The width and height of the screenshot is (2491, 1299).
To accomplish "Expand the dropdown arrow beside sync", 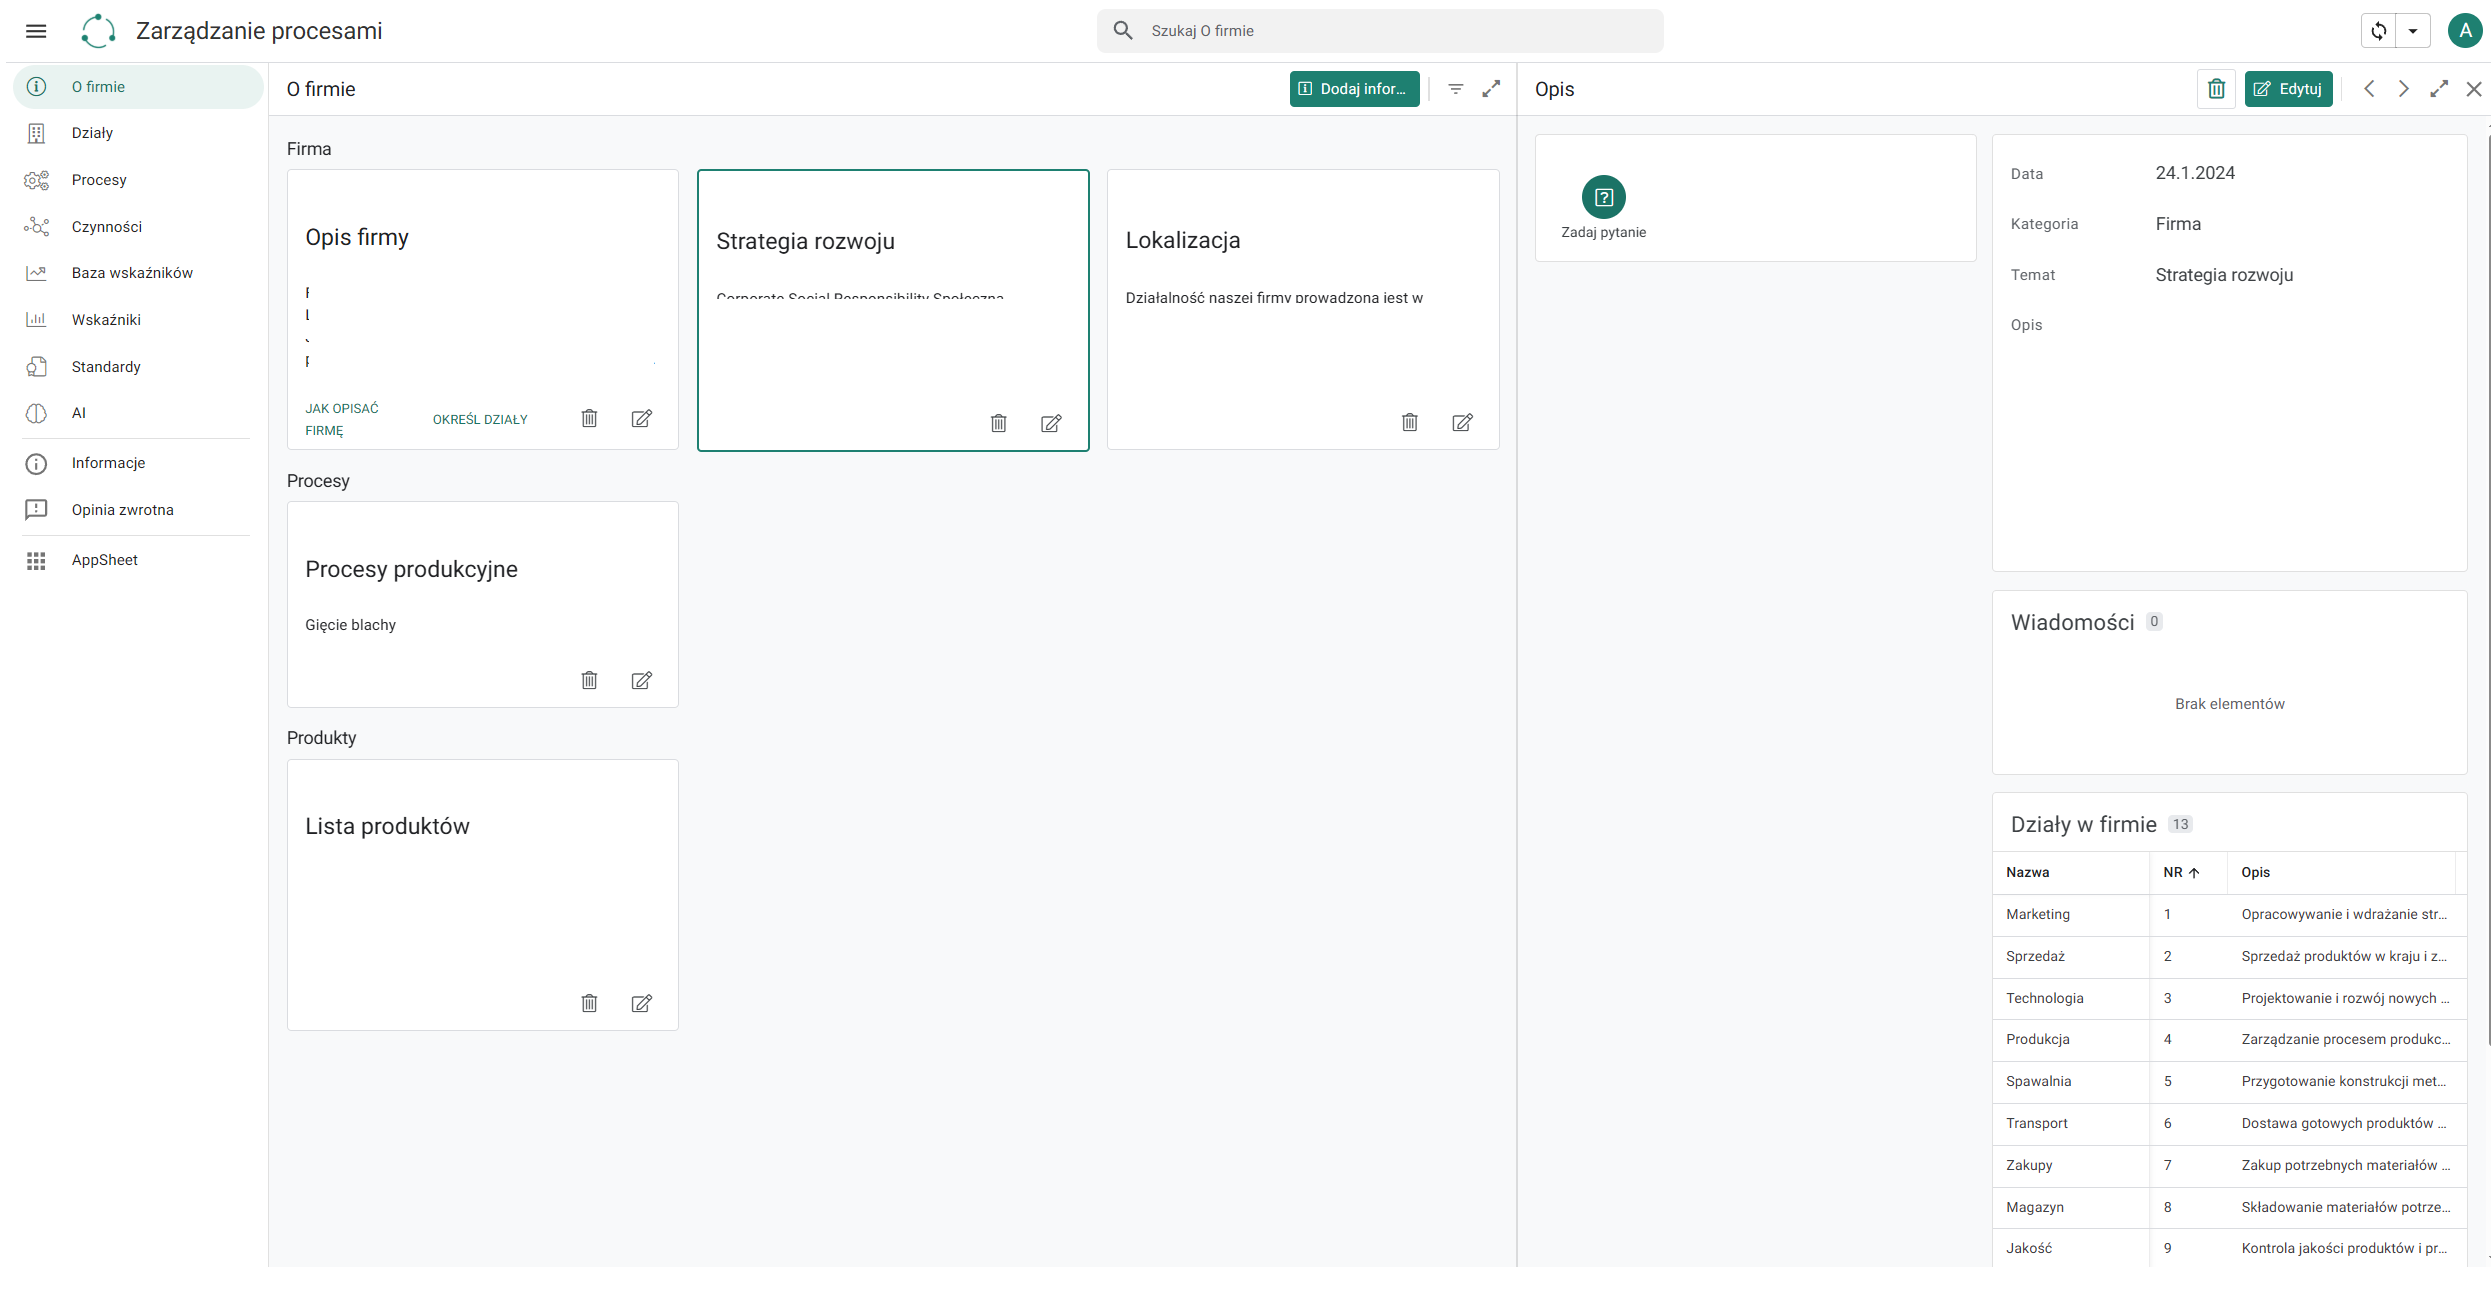I will coord(2413,31).
